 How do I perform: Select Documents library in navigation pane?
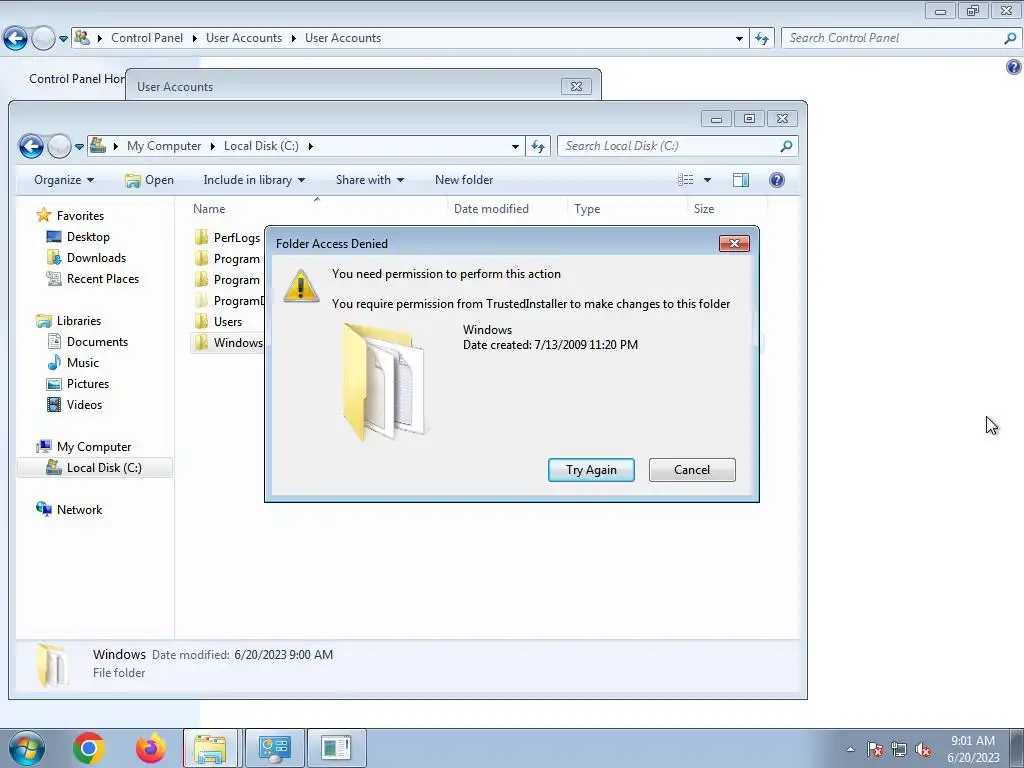click(x=88, y=342)
